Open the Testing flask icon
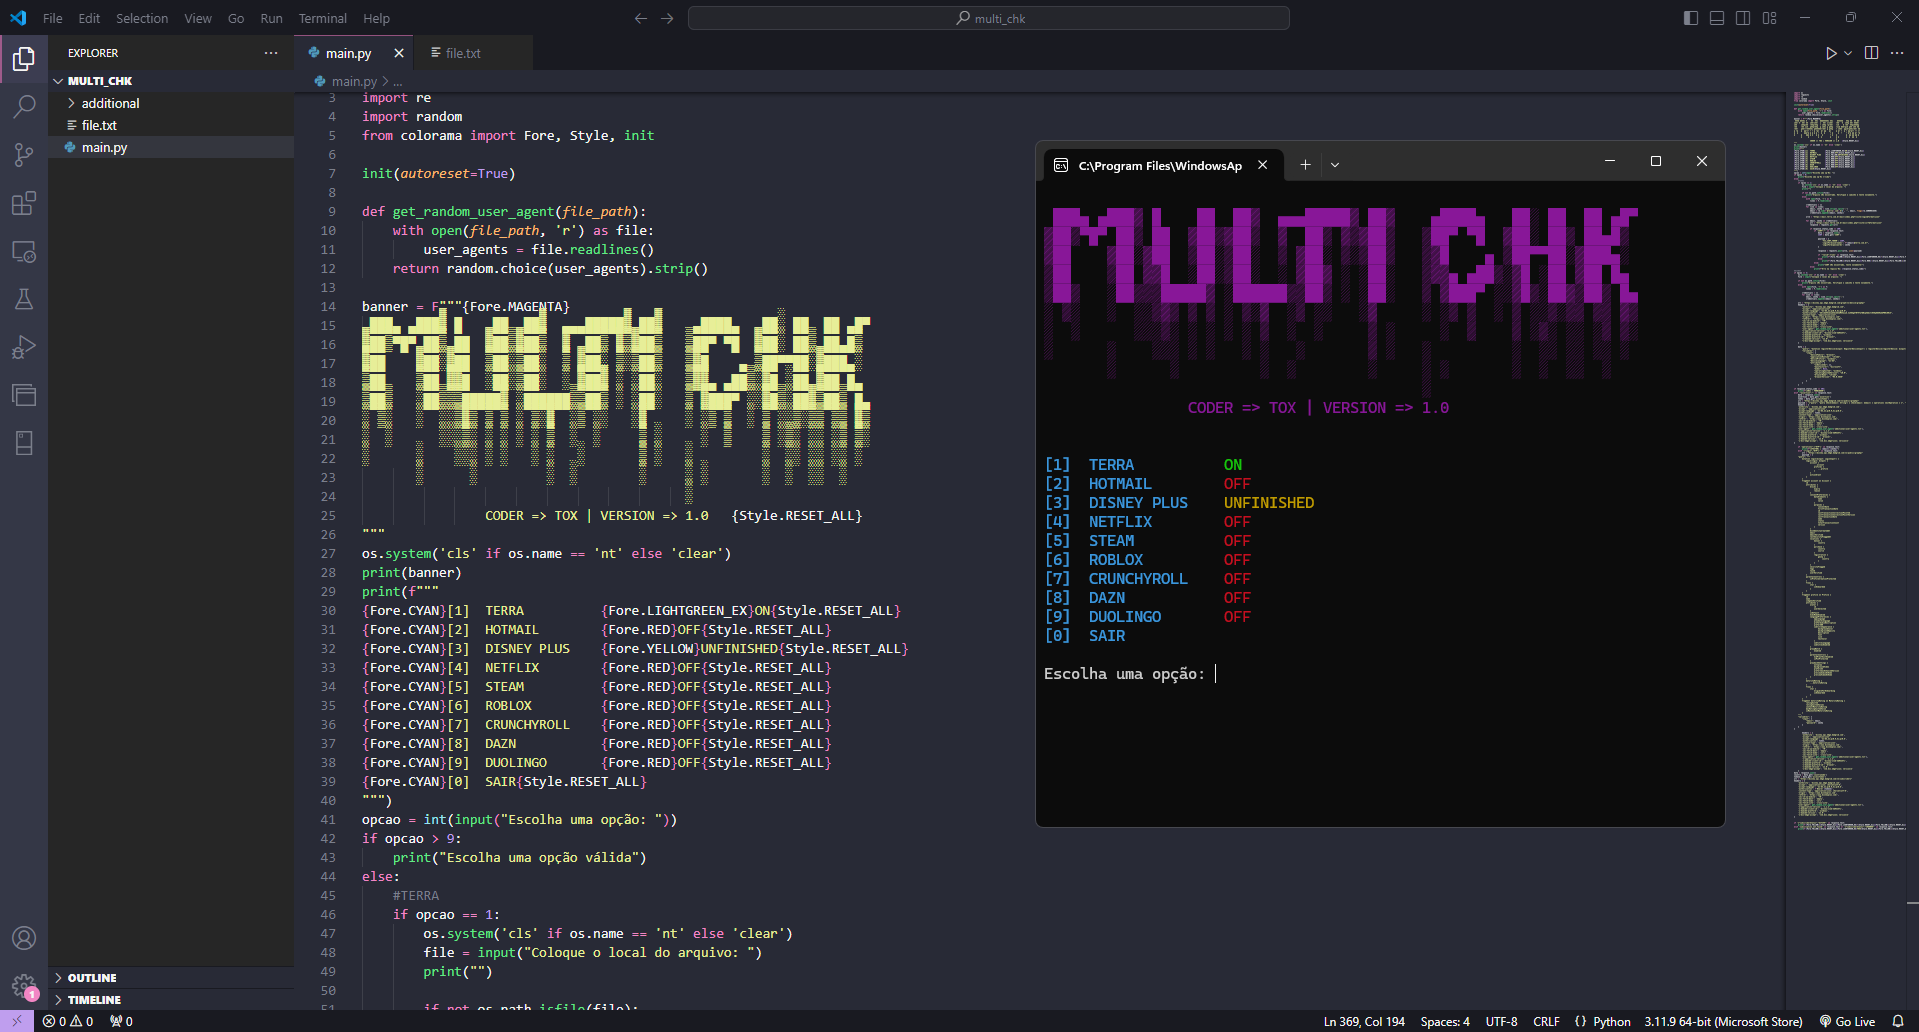 click(24, 299)
